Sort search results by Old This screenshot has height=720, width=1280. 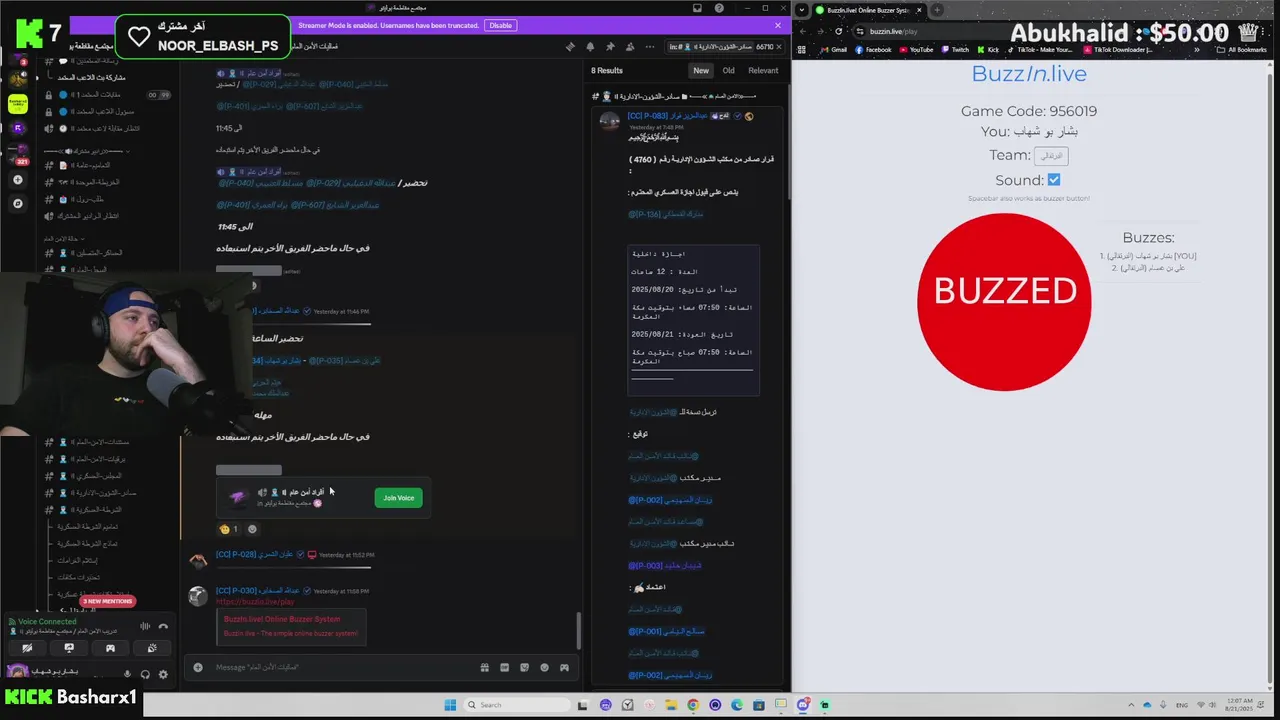[x=728, y=70]
